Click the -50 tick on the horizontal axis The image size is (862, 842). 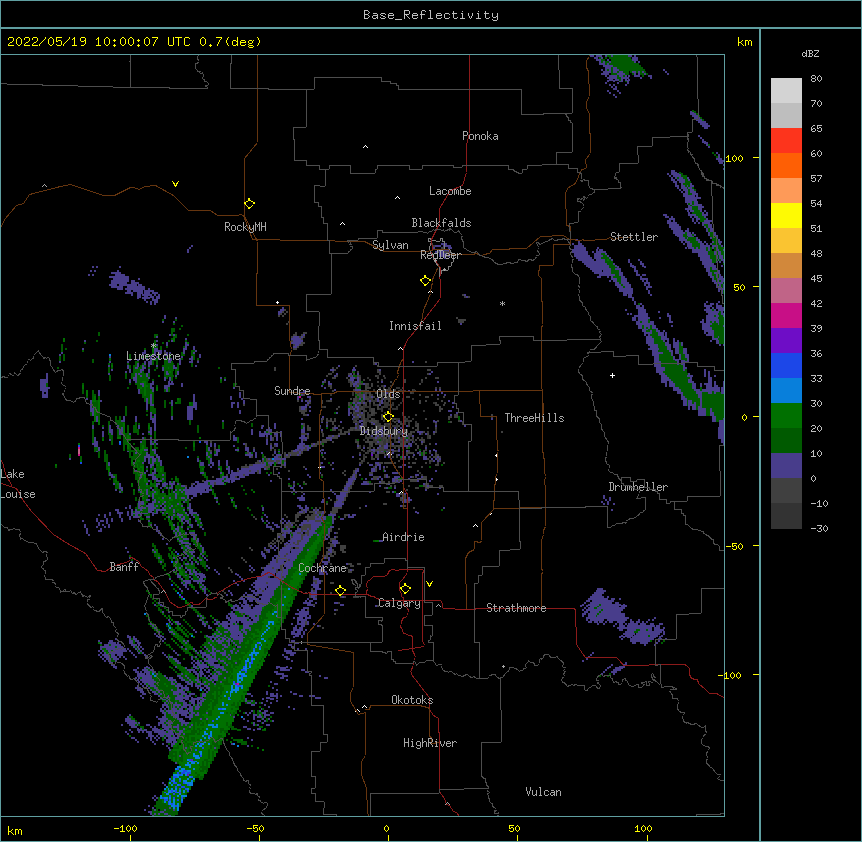click(x=255, y=828)
